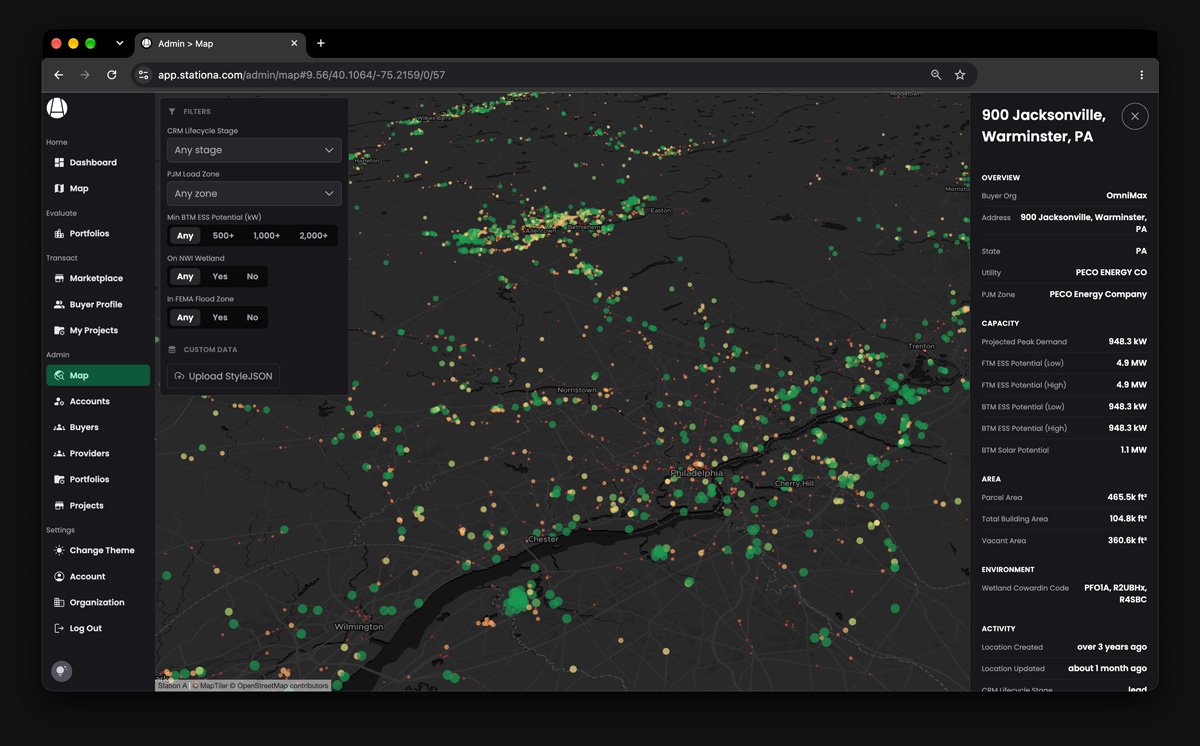The width and height of the screenshot is (1200, 746).
Task: Click the My Projects icon
Action: (59, 330)
